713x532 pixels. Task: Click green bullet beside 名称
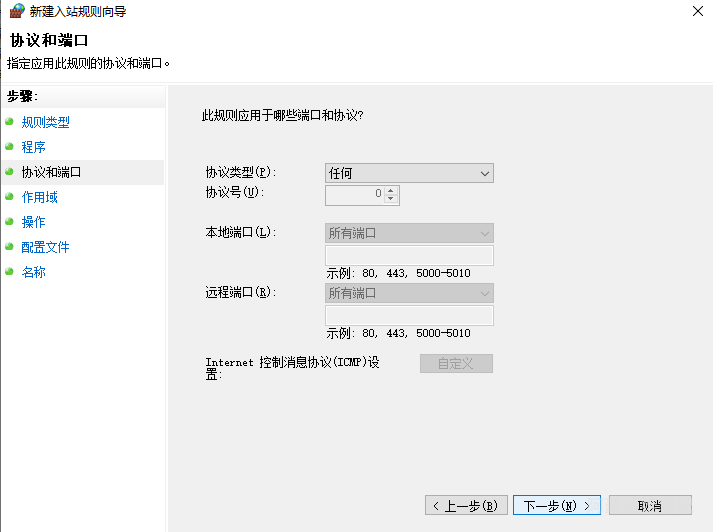[9, 271]
